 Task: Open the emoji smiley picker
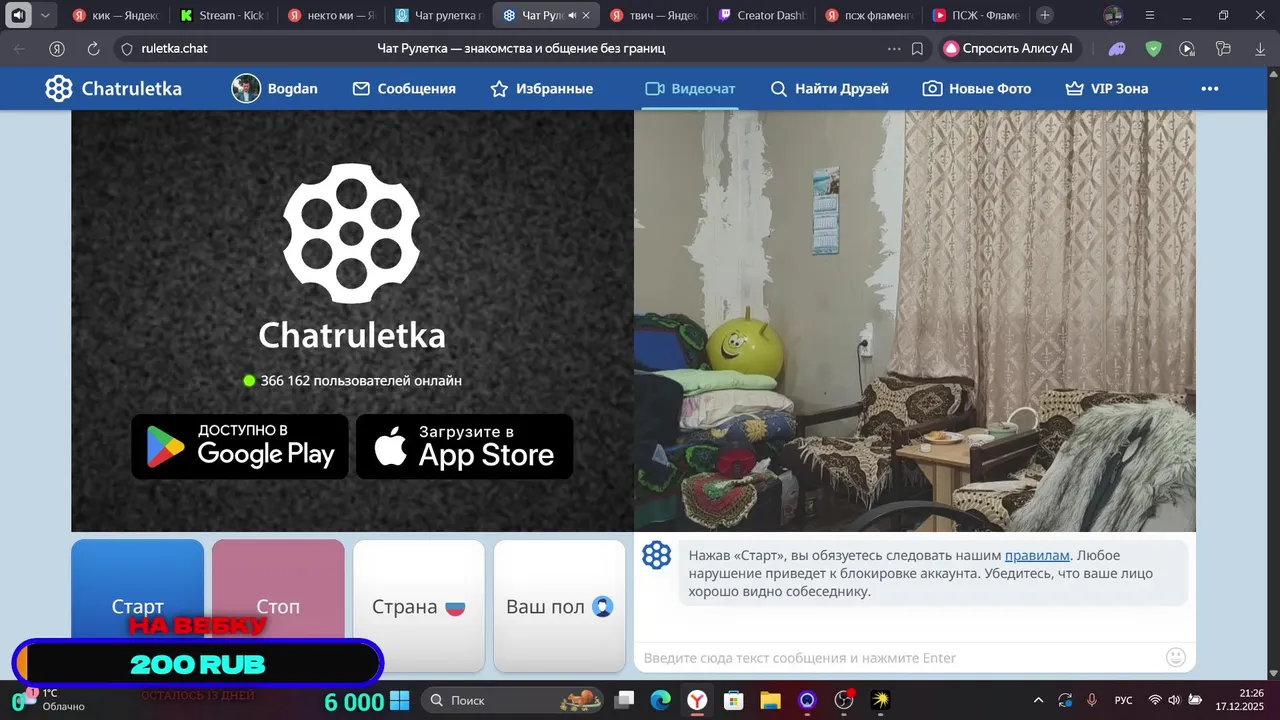[1176, 657]
